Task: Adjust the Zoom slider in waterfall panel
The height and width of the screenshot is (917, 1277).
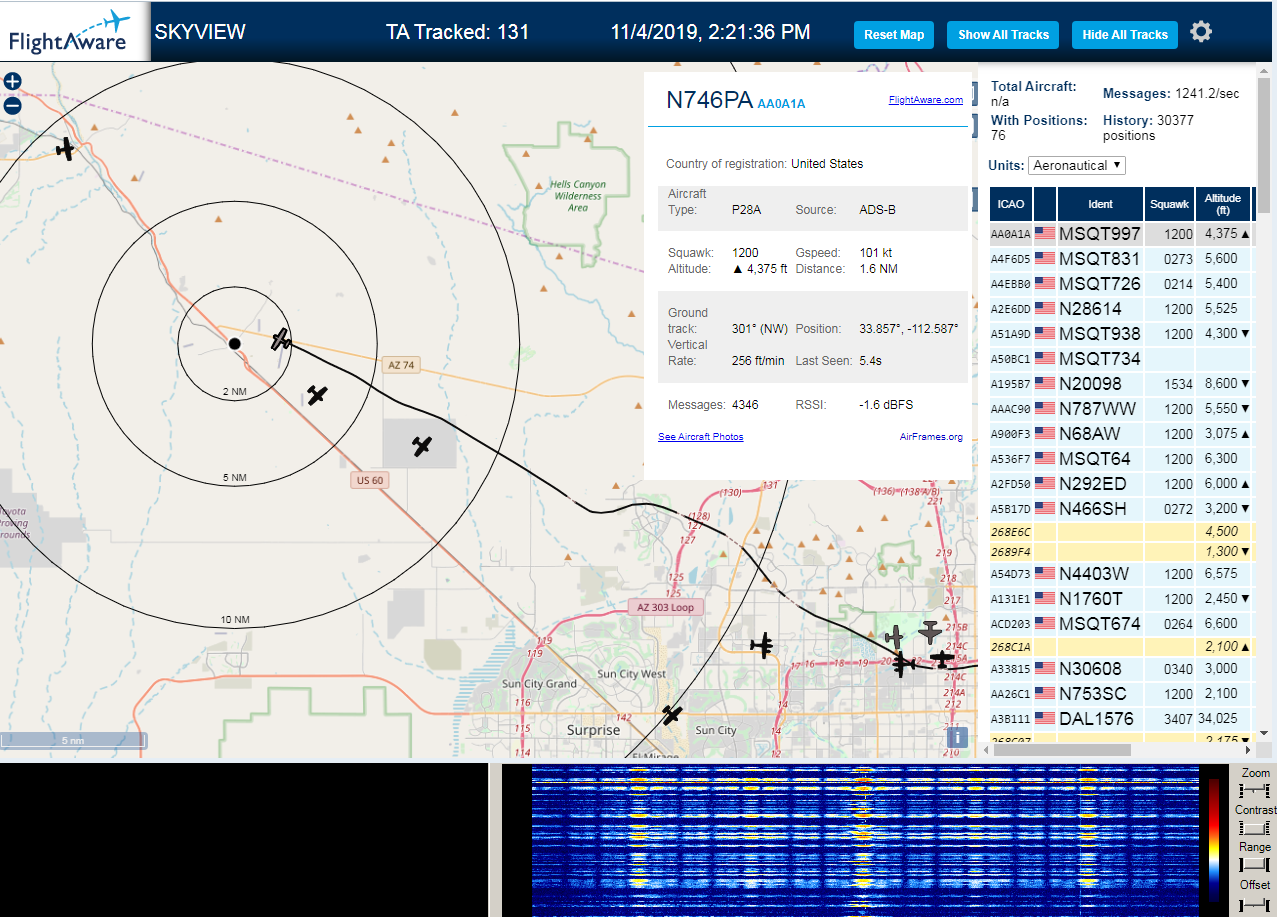Action: 1254,790
